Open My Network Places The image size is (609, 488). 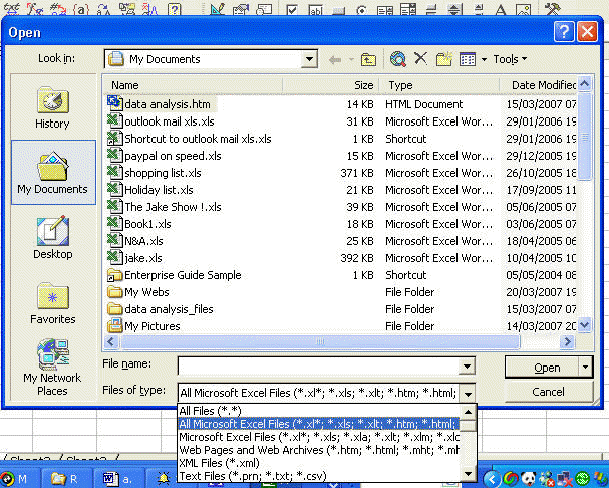53,367
